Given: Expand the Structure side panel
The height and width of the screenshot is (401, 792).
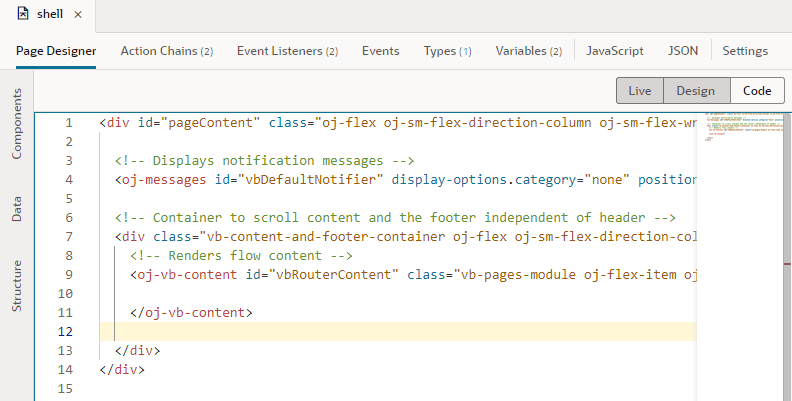Looking at the screenshot, I should point(17,287).
